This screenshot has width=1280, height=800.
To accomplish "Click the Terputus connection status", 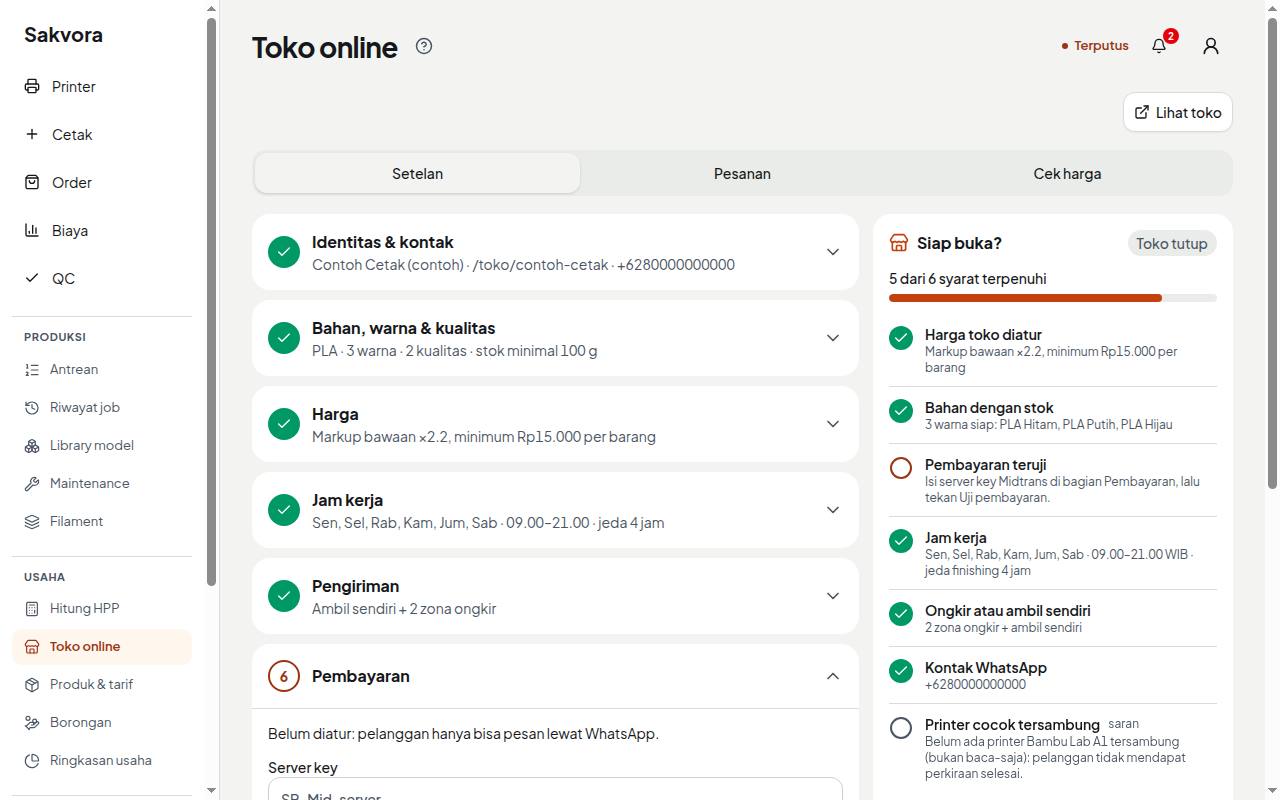I will [x=1095, y=46].
